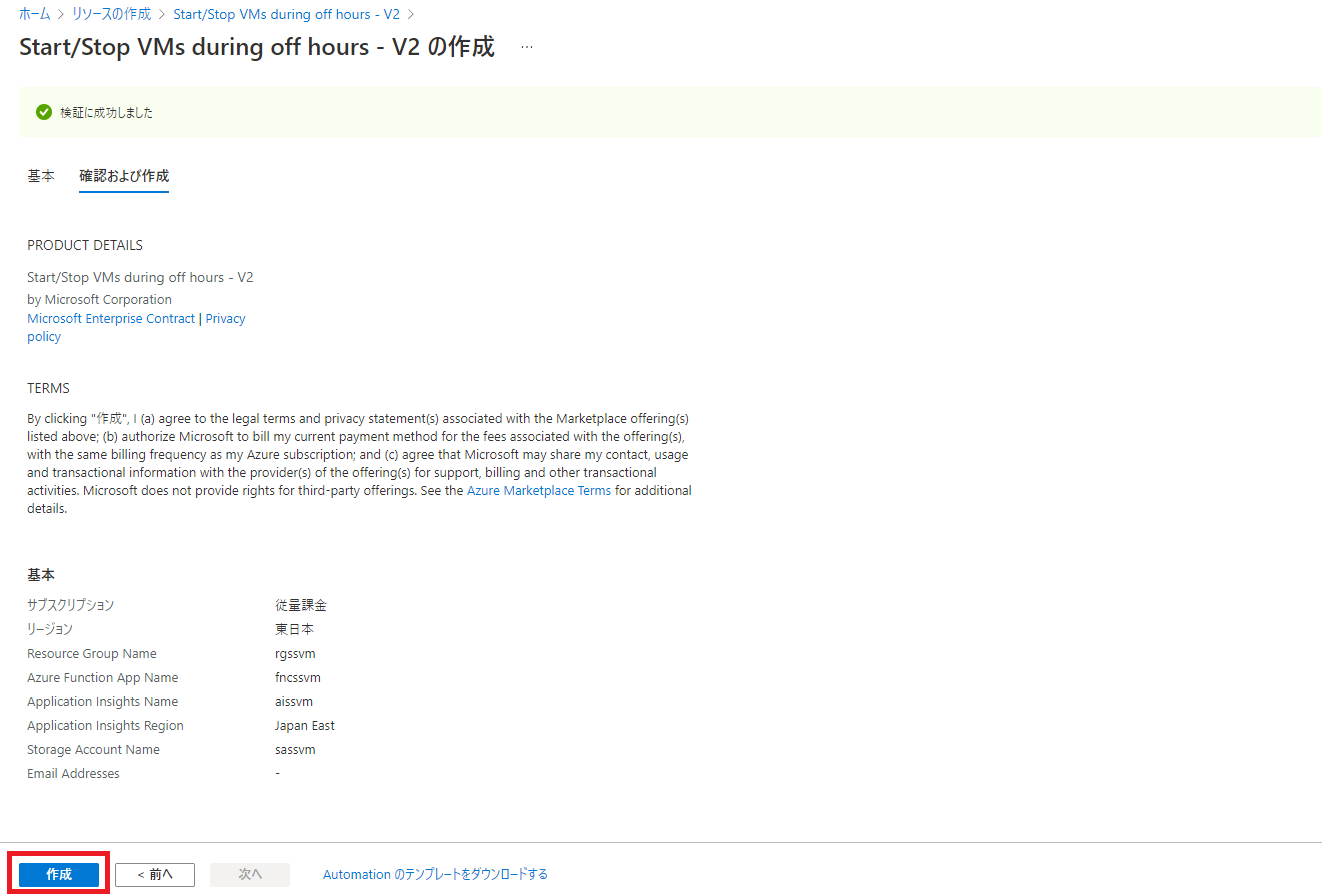The width and height of the screenshot is (1322, 894).
Task: Open the ellipsis menu beside the page title
Action: (526, 46)
